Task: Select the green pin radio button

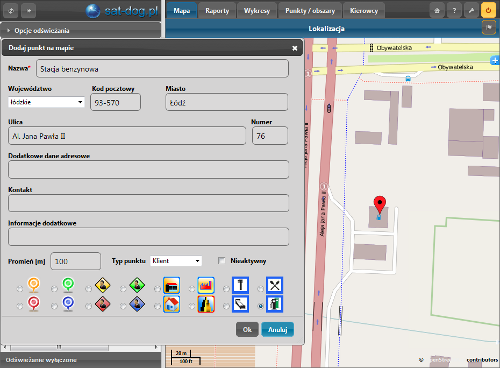Action: [x=54, y=289]
